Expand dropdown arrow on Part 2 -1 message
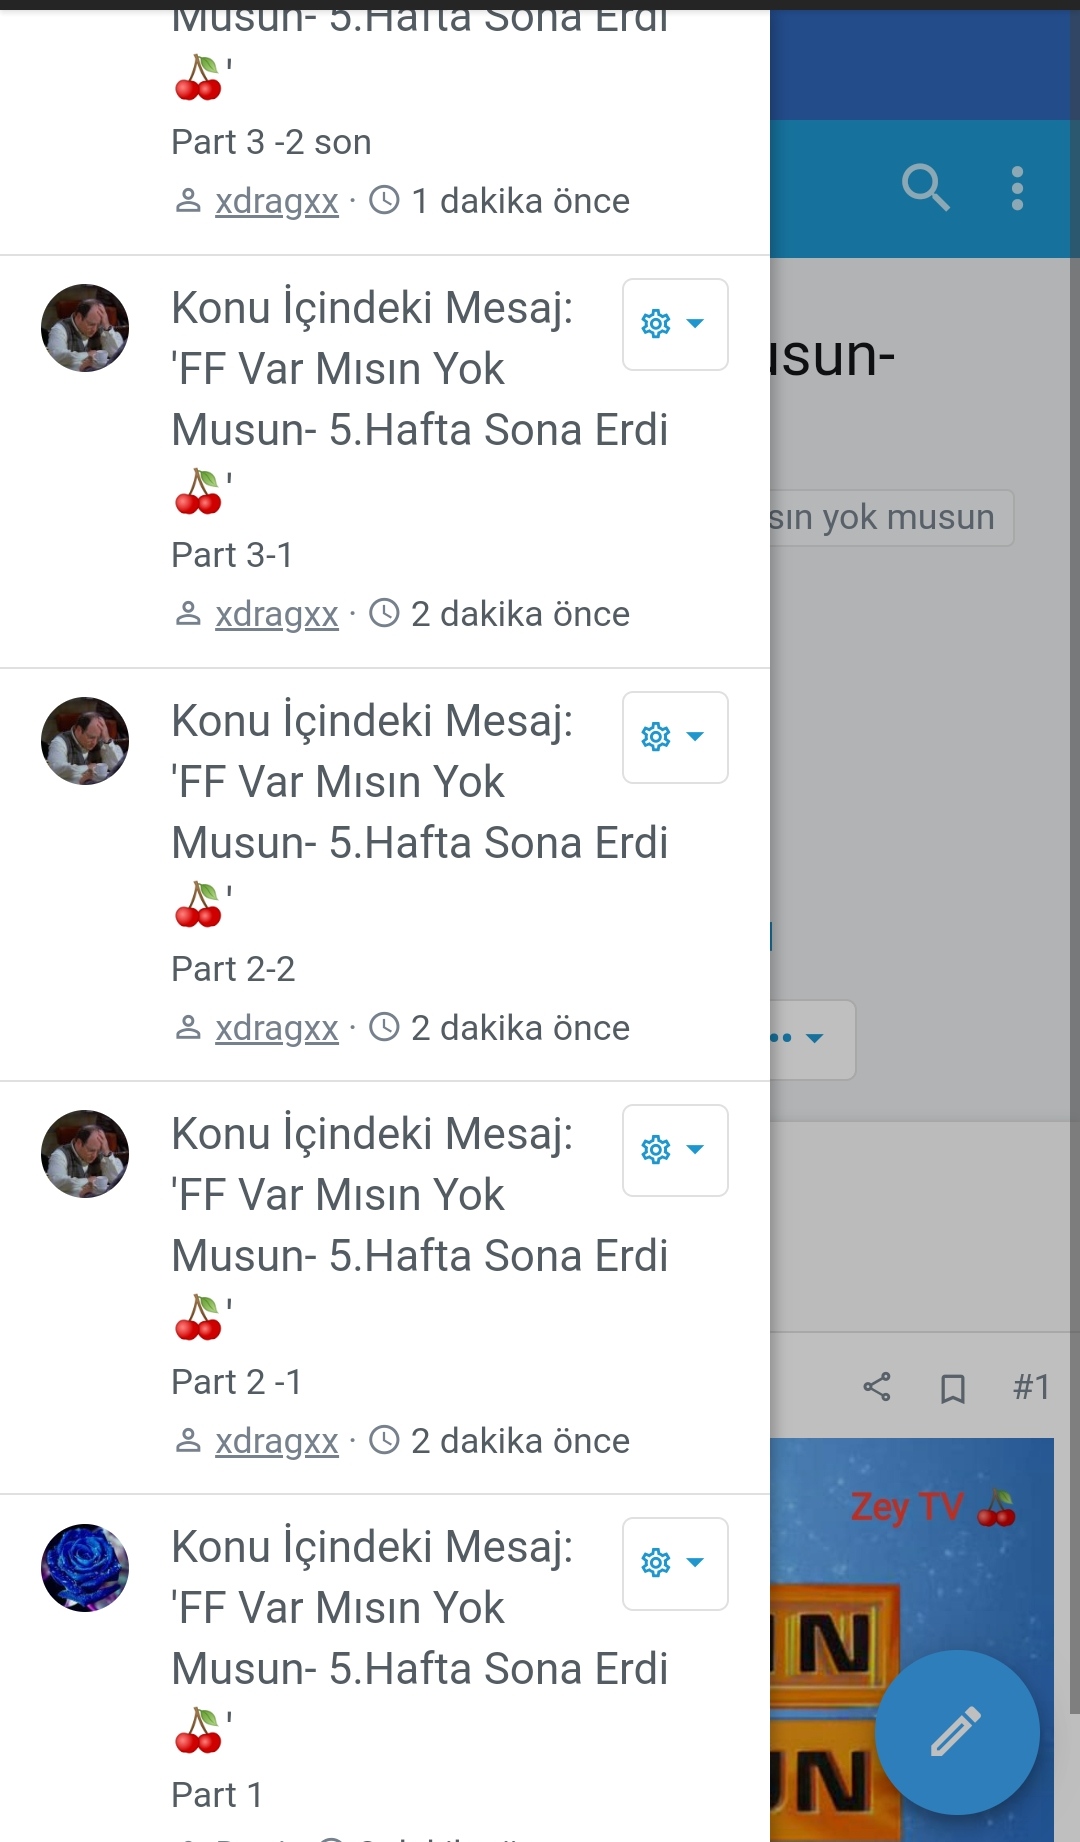The height and width of the screenshot is (1842, 1080). click(x=696, y=1150)
